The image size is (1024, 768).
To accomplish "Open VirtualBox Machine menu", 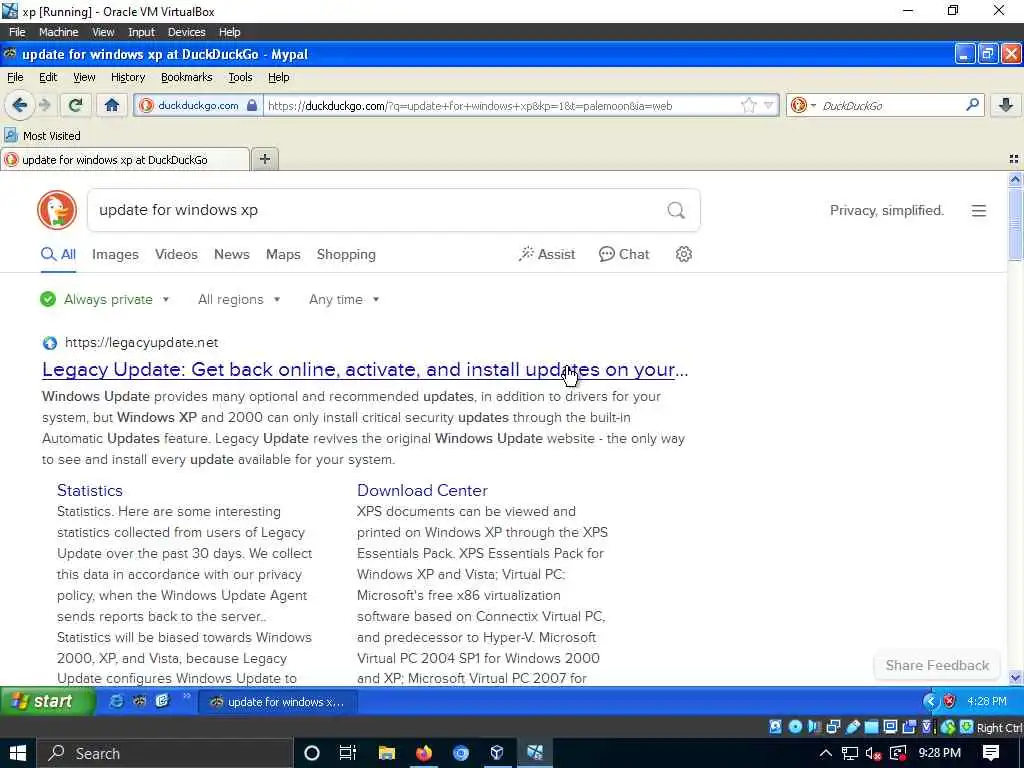I will [x=58, y=32].
